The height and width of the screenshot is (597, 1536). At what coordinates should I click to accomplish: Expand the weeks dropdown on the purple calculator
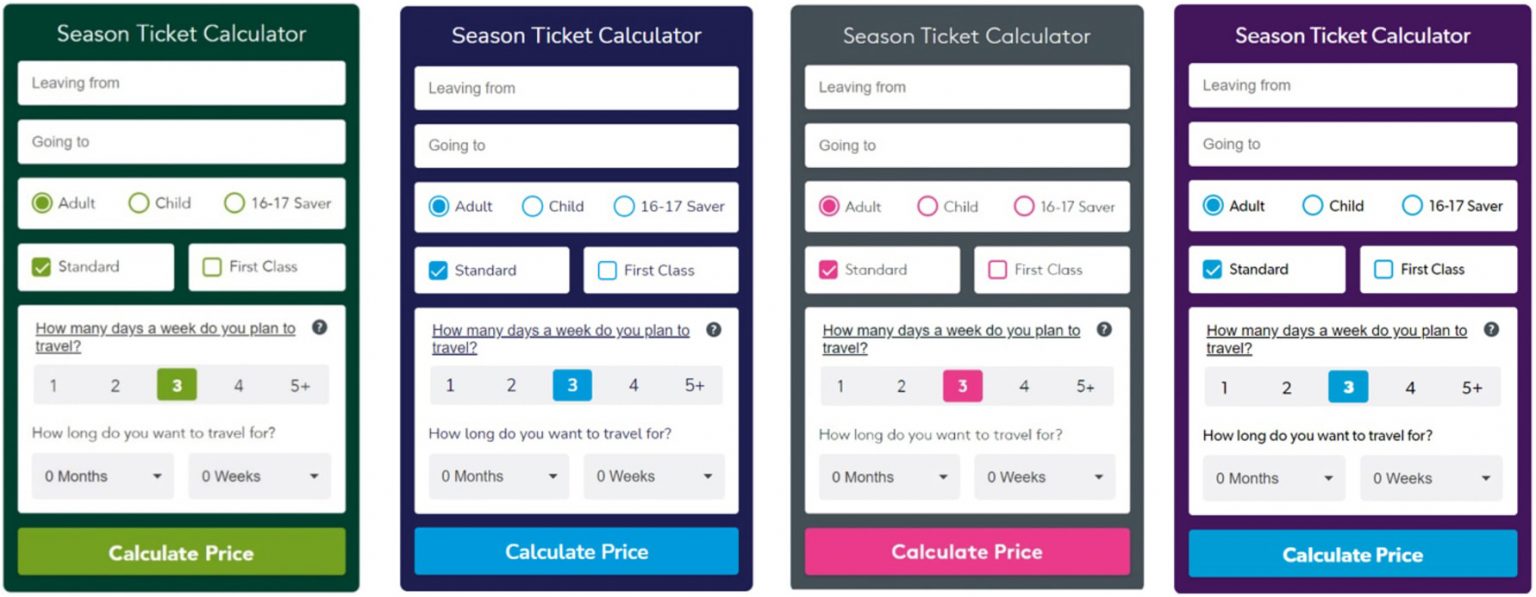pyautogui.click(x=1430, y=479)
